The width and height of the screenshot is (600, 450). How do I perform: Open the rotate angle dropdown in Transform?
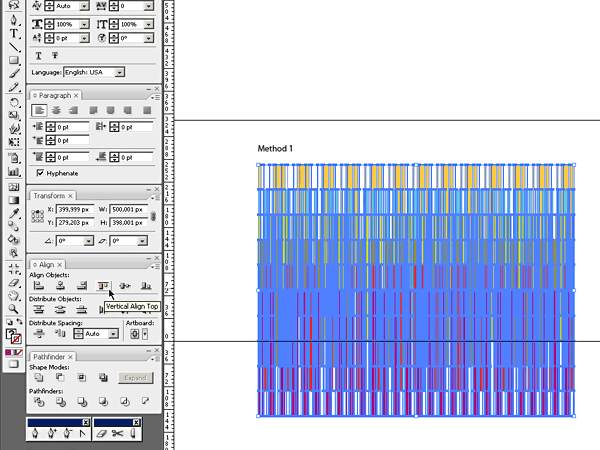tap(89, 241)
